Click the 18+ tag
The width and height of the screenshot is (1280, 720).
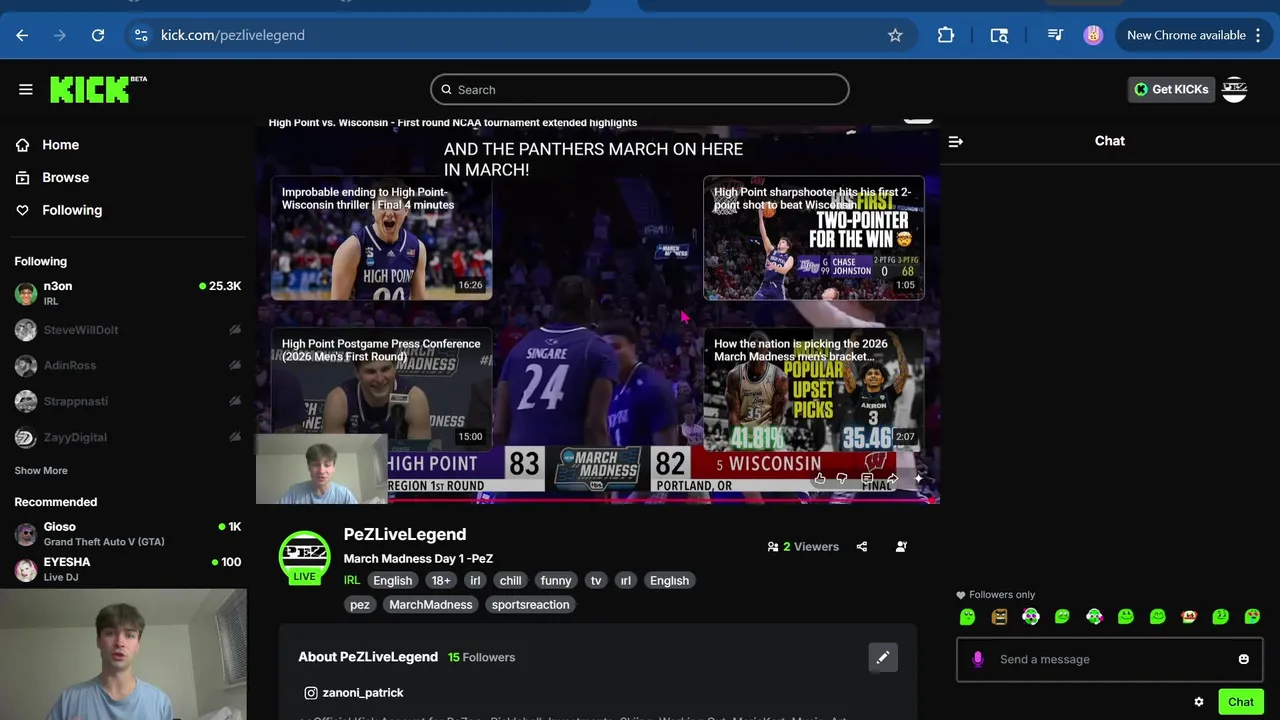(x=441, y=580)
